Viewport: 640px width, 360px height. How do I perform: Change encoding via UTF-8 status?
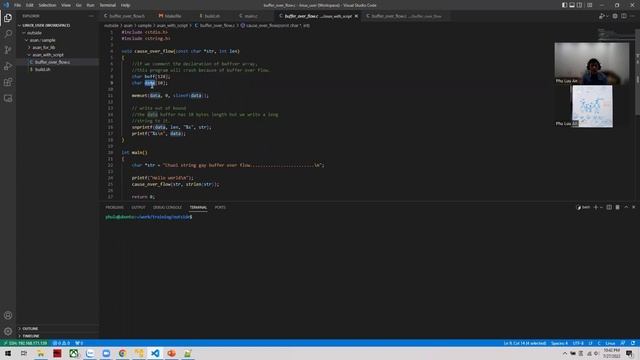pos(578,343)
